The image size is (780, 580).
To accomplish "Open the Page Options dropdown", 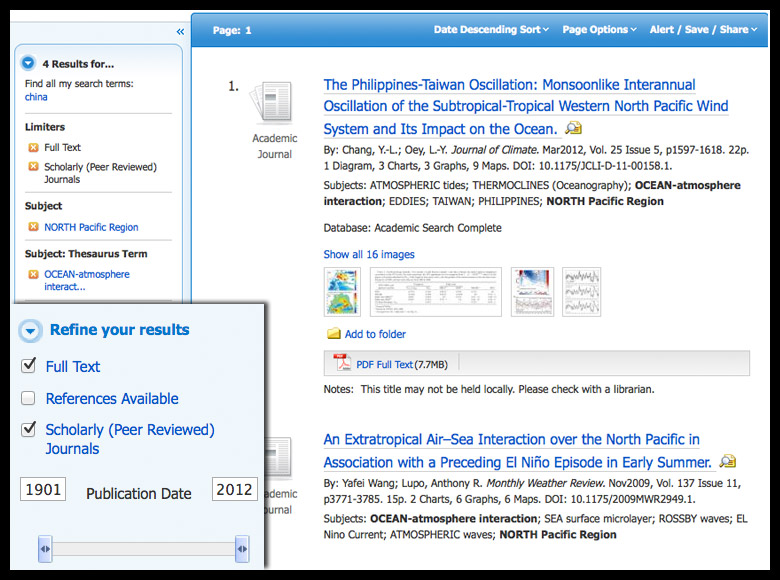I will pos(599,30).
